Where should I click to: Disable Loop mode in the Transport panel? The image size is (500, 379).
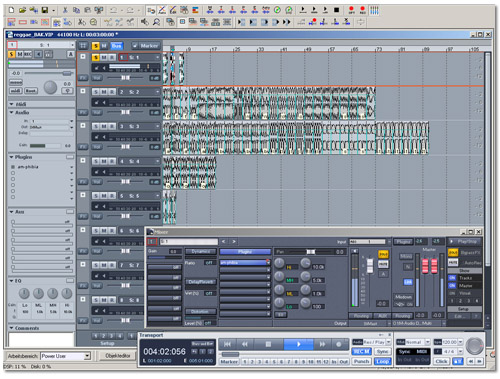tap(382, 361)
